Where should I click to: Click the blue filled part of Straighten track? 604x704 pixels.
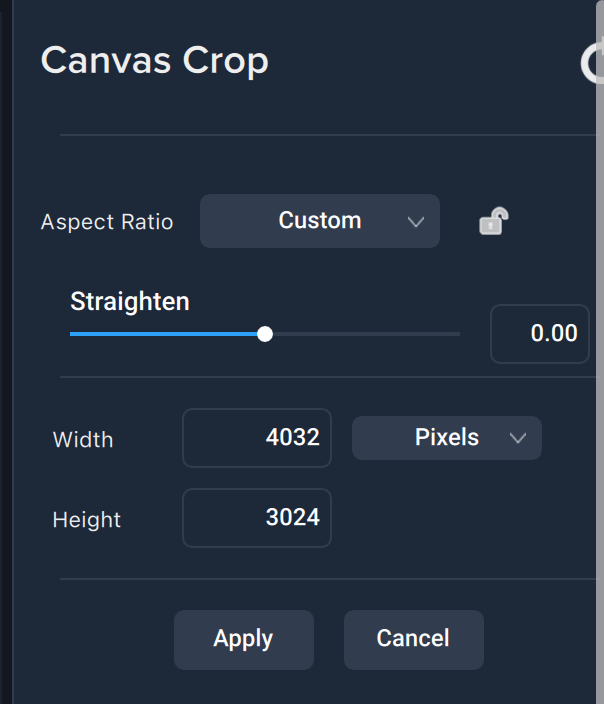pos(160,334)
